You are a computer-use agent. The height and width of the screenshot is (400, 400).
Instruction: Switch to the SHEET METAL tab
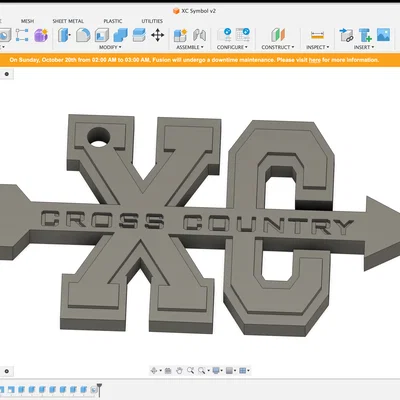click(x=68, y=21)
